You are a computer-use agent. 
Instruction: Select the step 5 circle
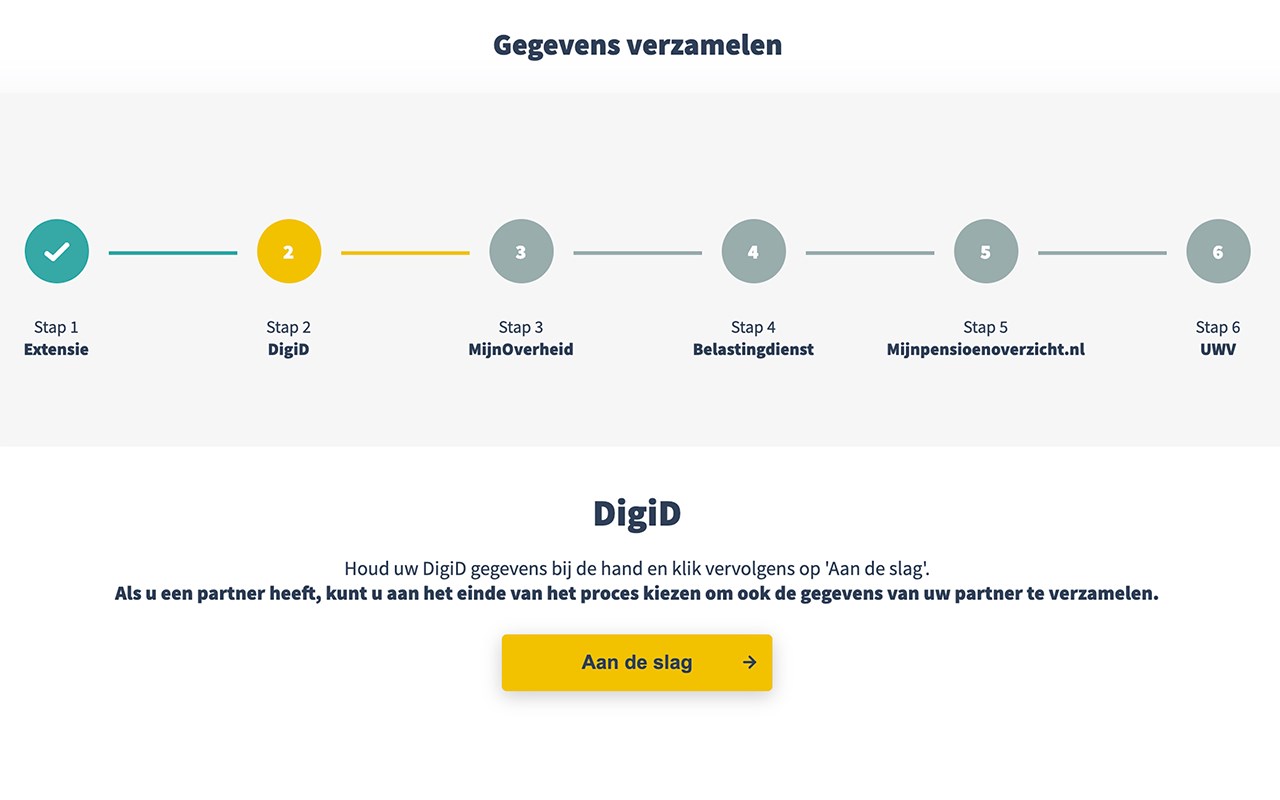985,251
